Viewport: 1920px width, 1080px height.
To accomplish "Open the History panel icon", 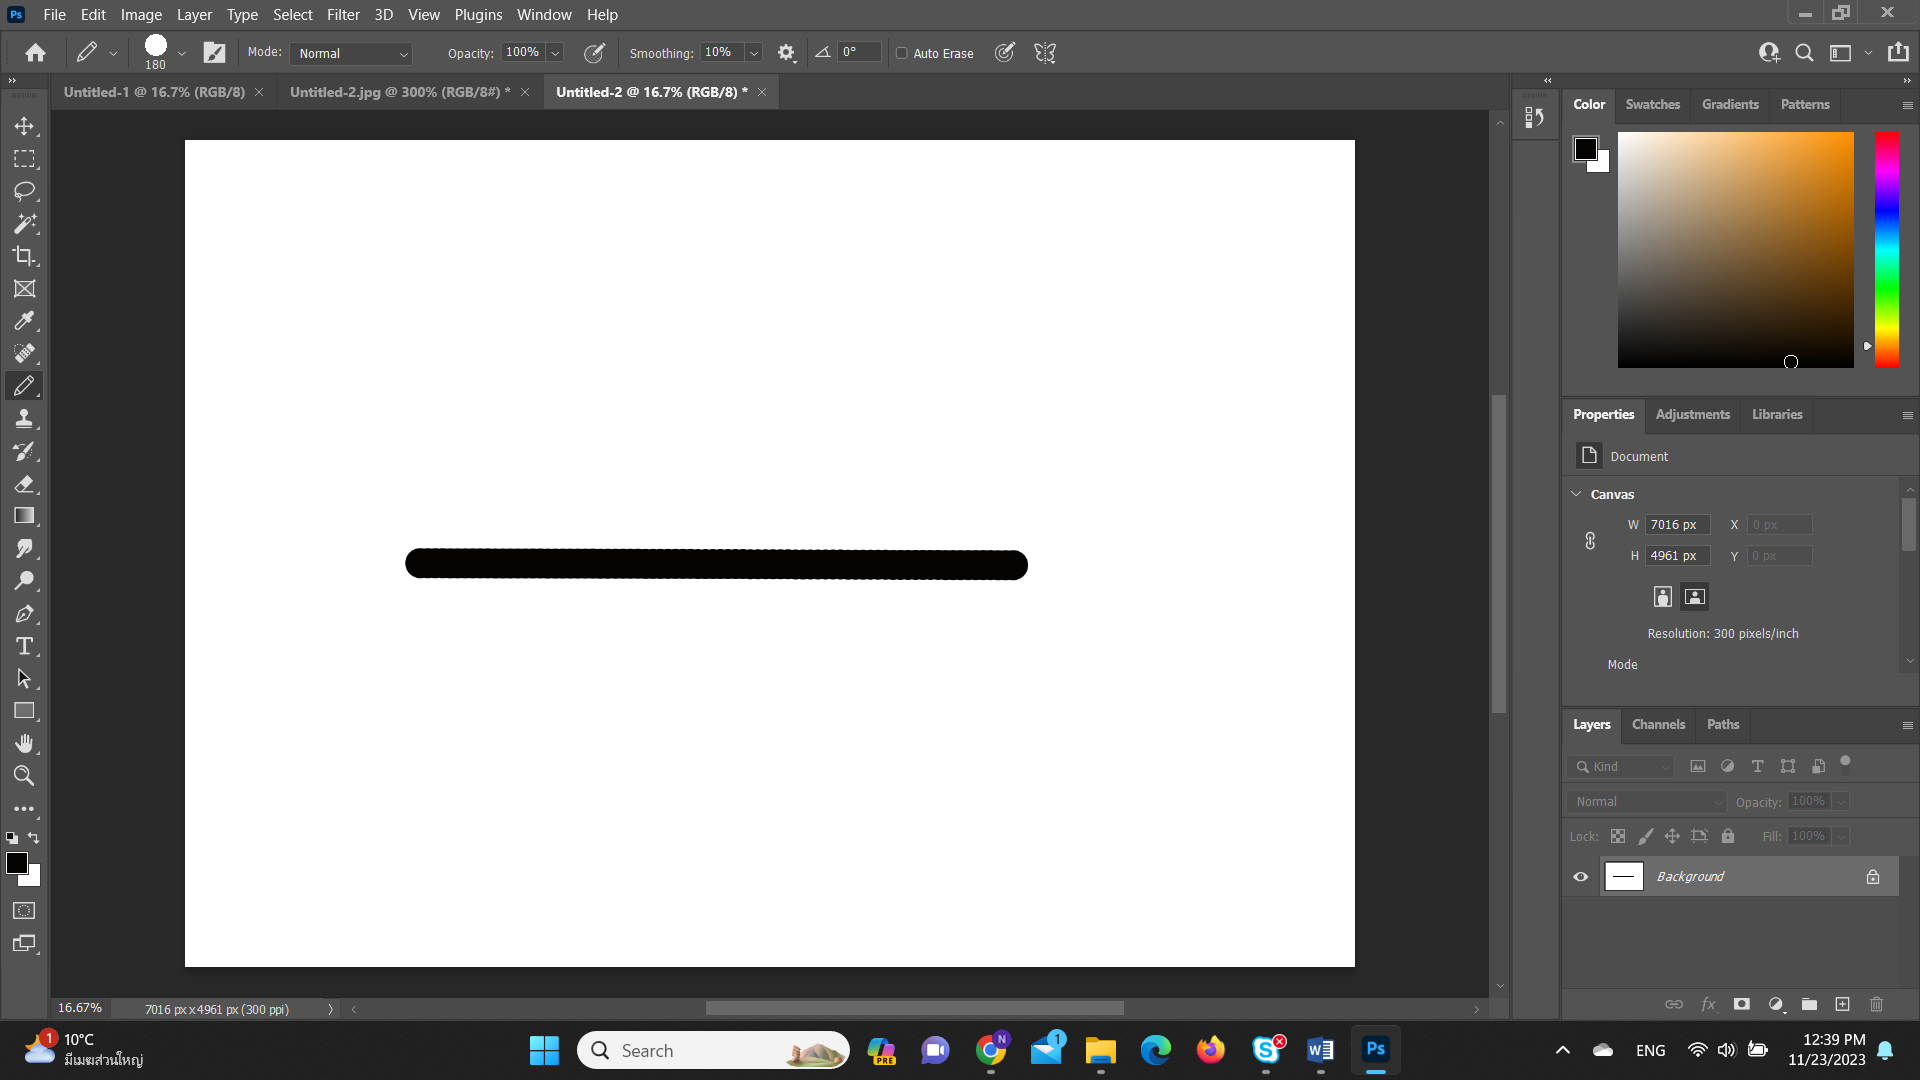I will point(1535,118).
